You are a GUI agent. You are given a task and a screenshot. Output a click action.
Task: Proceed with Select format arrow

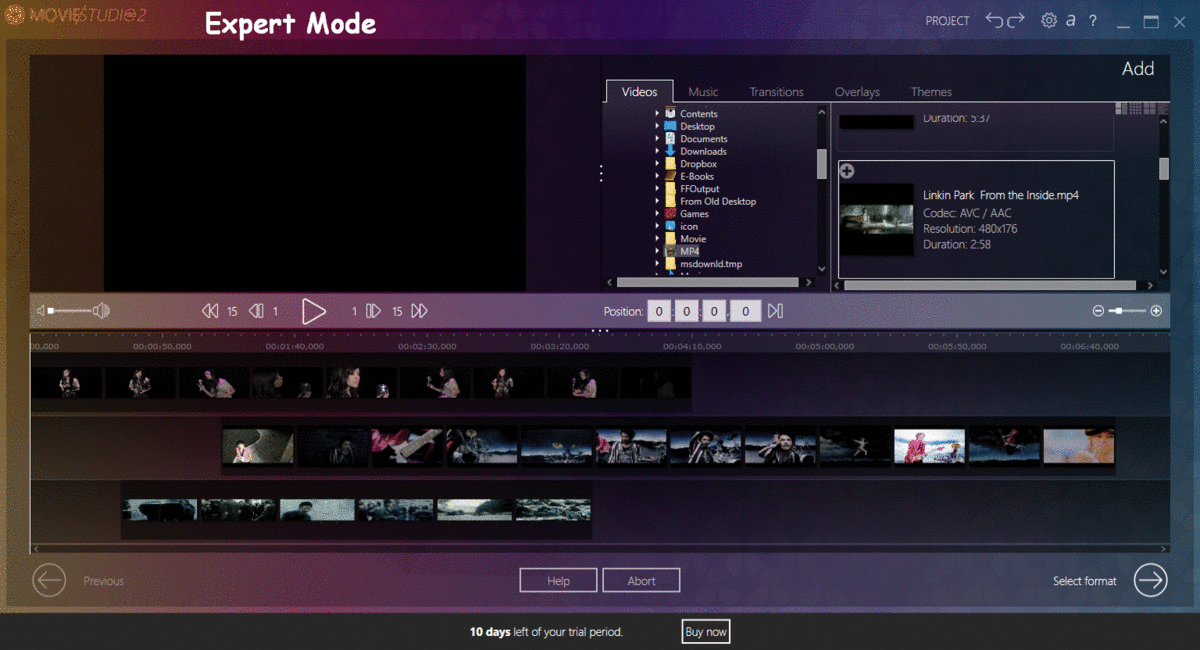point(1151,580)
